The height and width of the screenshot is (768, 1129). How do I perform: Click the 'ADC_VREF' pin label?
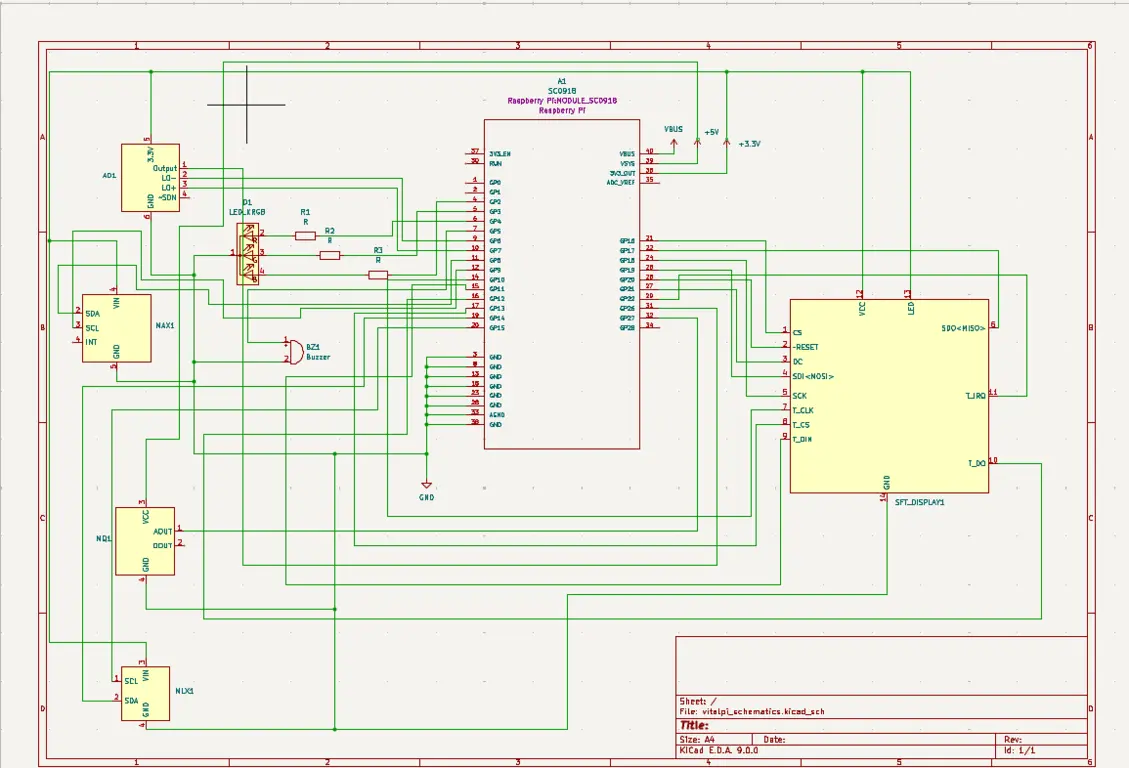pyautogui.click(x=621, y=183)
